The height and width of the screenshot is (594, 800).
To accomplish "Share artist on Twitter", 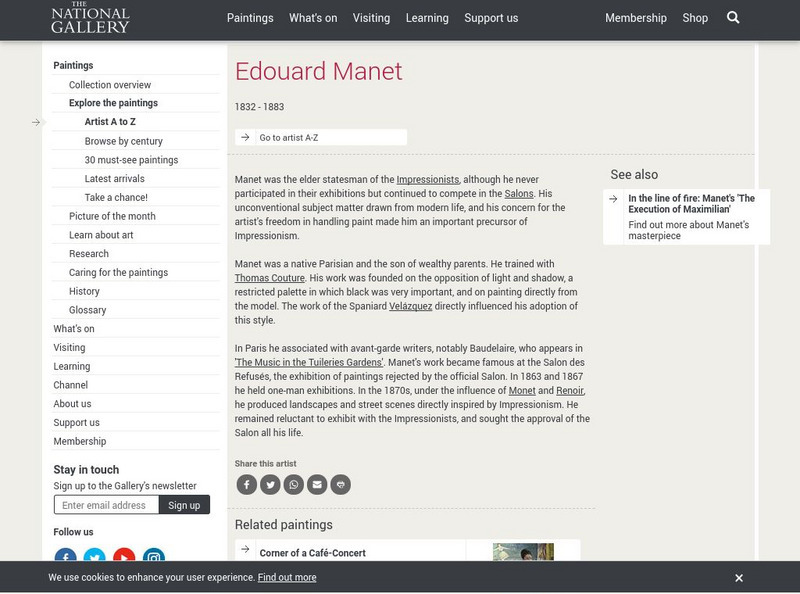I will coord(270,485).
